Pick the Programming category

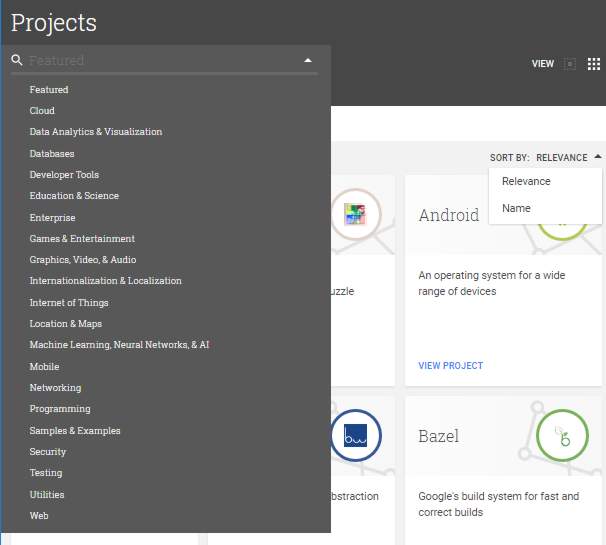point(60,409)
